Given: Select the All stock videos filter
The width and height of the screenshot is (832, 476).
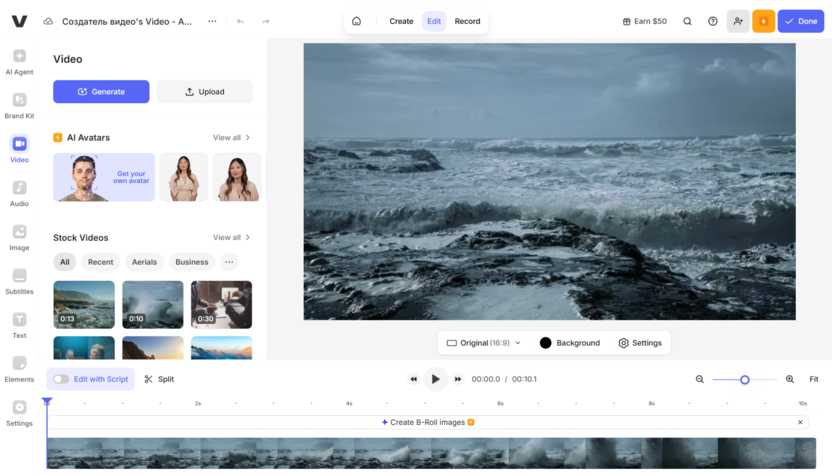Looking at the screenshot, I should [65, 262].
